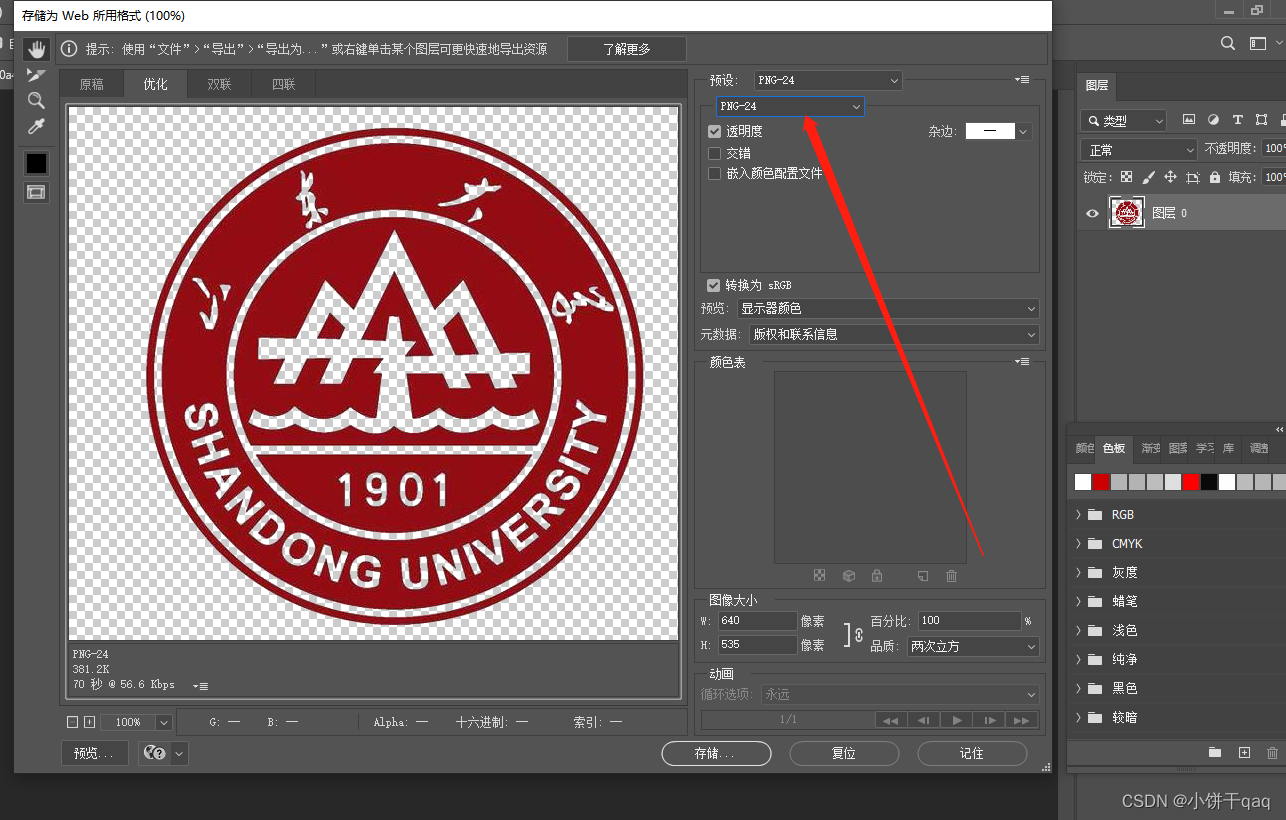Expand the 灰度 swatch folder
The height and width of the screenshot is (820, 1286).
coord(1078,572)
